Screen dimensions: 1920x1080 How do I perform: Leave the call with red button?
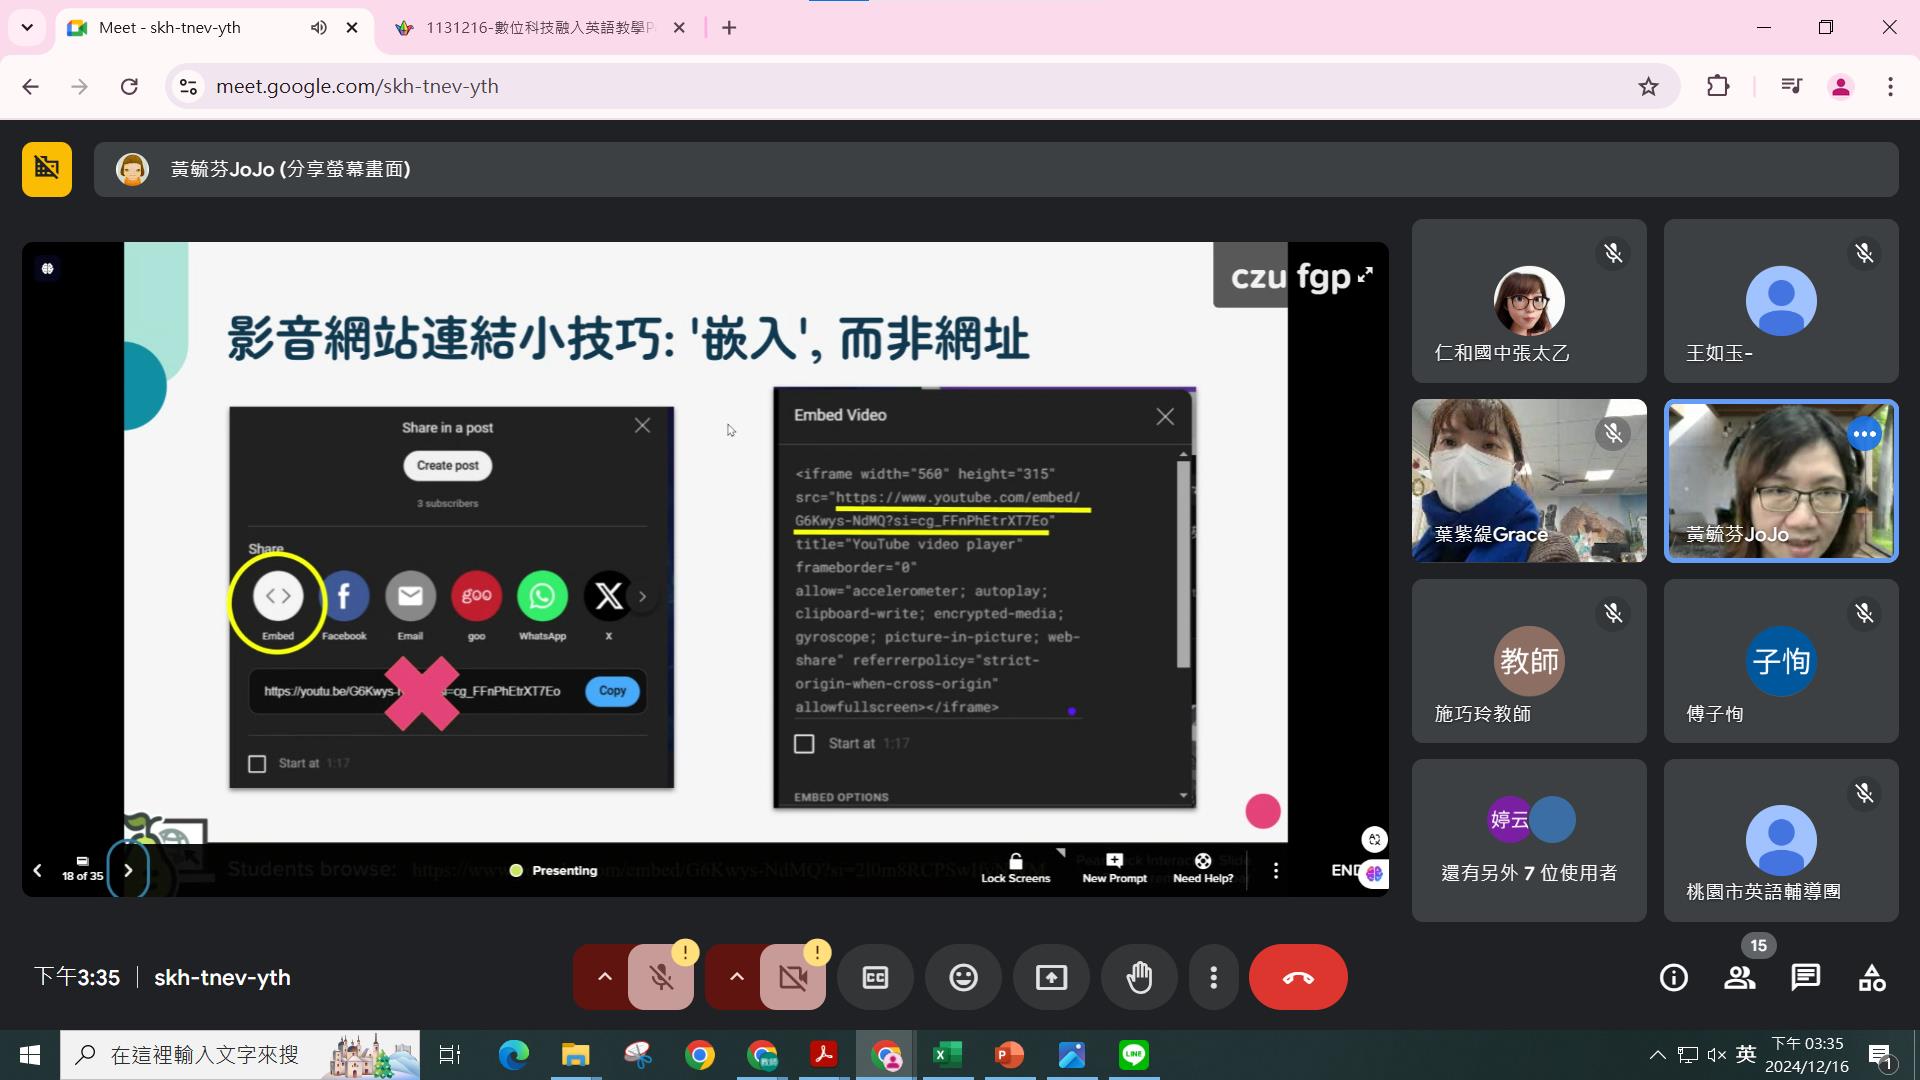coord(1297,977)
